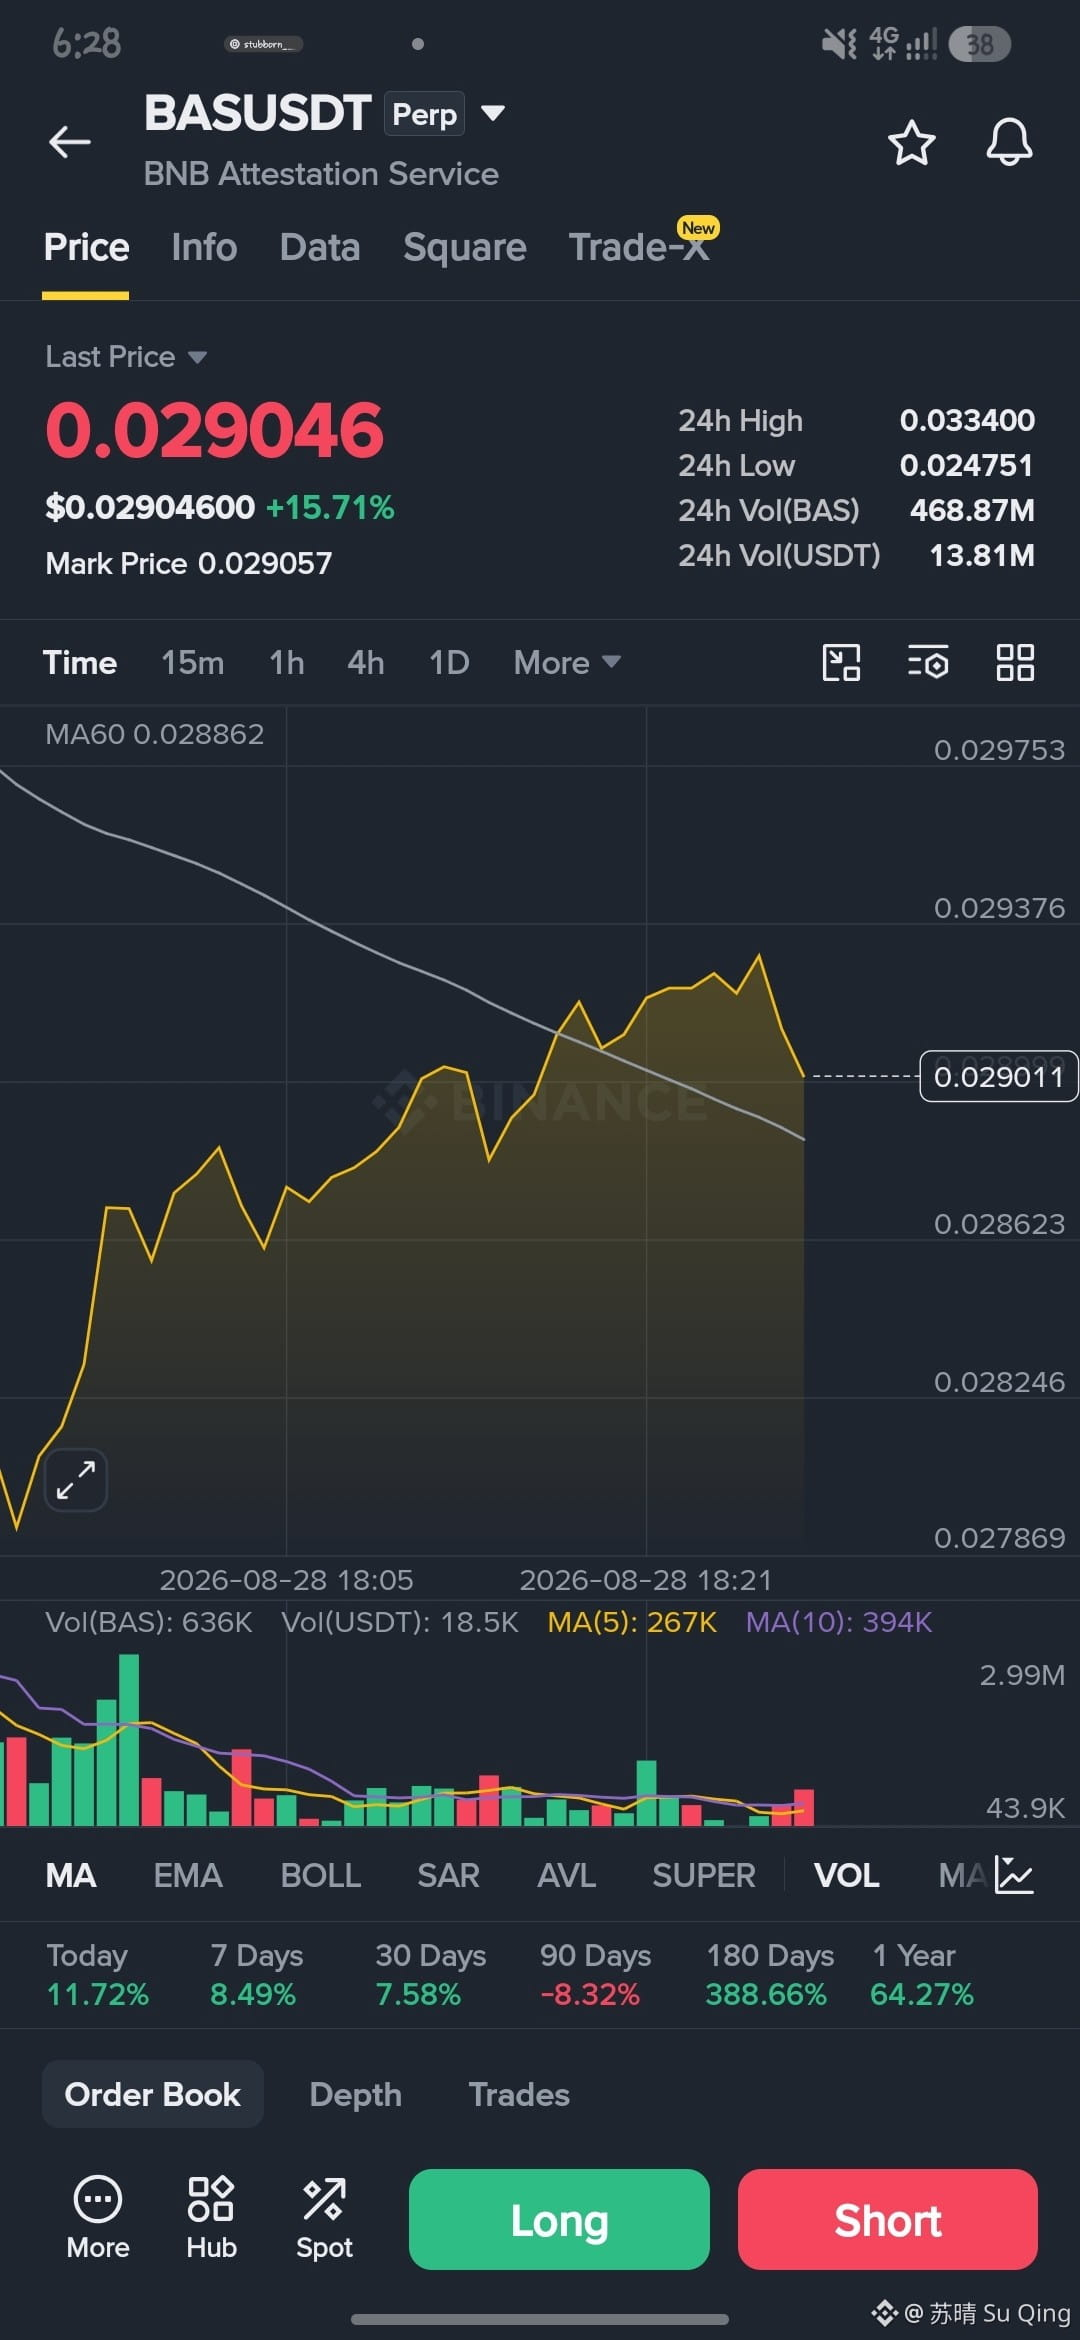Toggle the MA indicator
This screenshot has height=2340, width=1080.
71,1875
